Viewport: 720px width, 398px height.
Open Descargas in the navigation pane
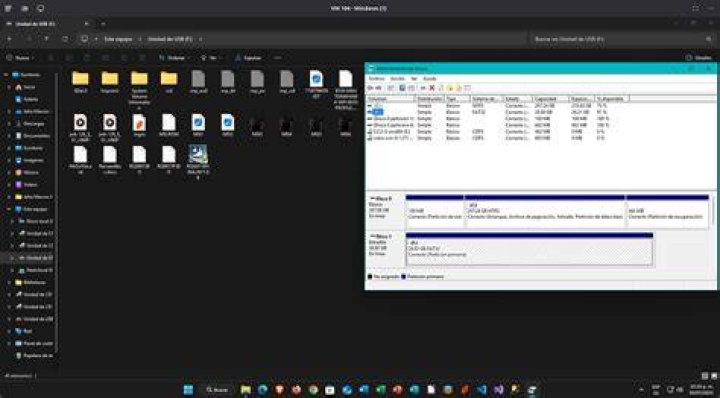click(x=30, y=123)
